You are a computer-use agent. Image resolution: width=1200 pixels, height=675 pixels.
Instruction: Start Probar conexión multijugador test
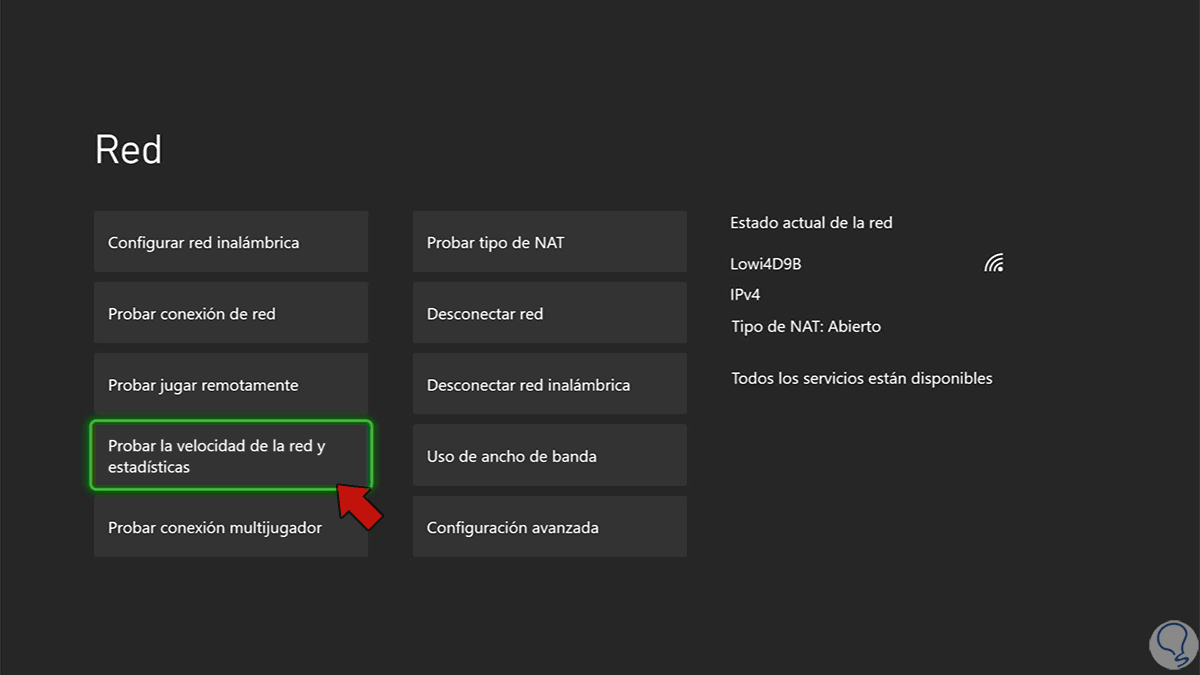tap(231, 527)
